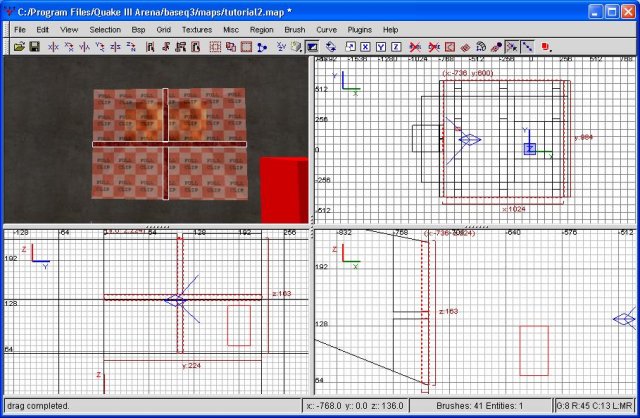Viewport: 640px width, 418px height.
Task: Toggle Scale Y axis lock
Action: click(381, 47)
